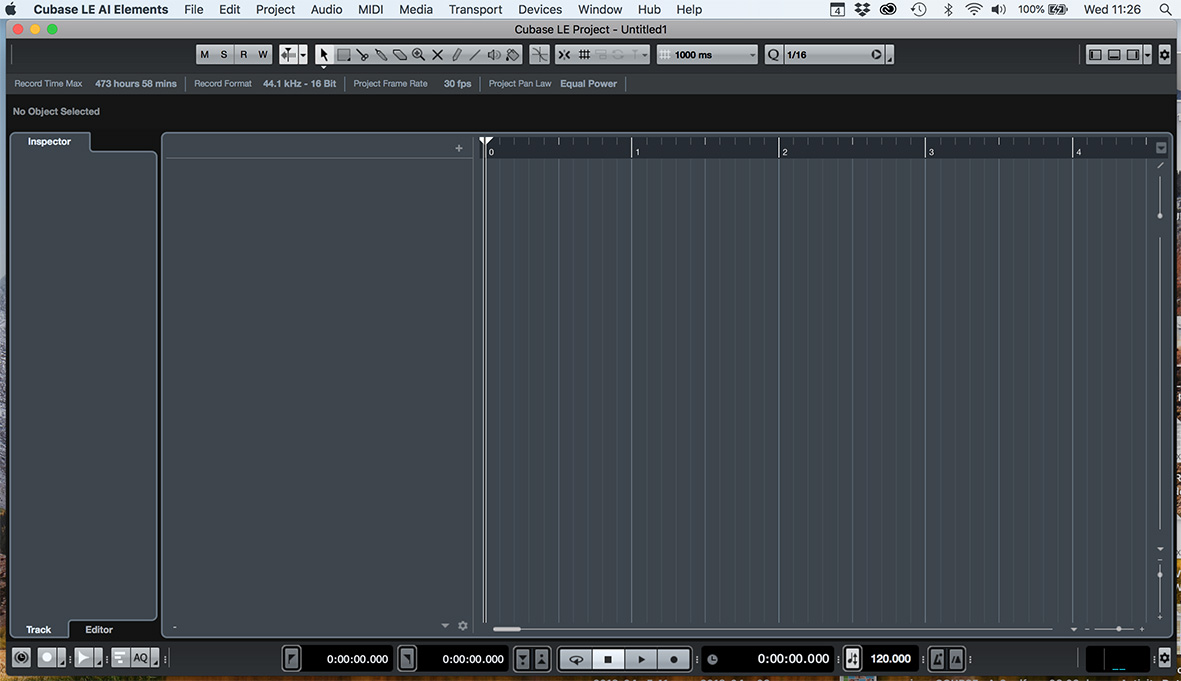Open the Devices menu
Viewport: 1181px width, 681px height.
(540, 9)
